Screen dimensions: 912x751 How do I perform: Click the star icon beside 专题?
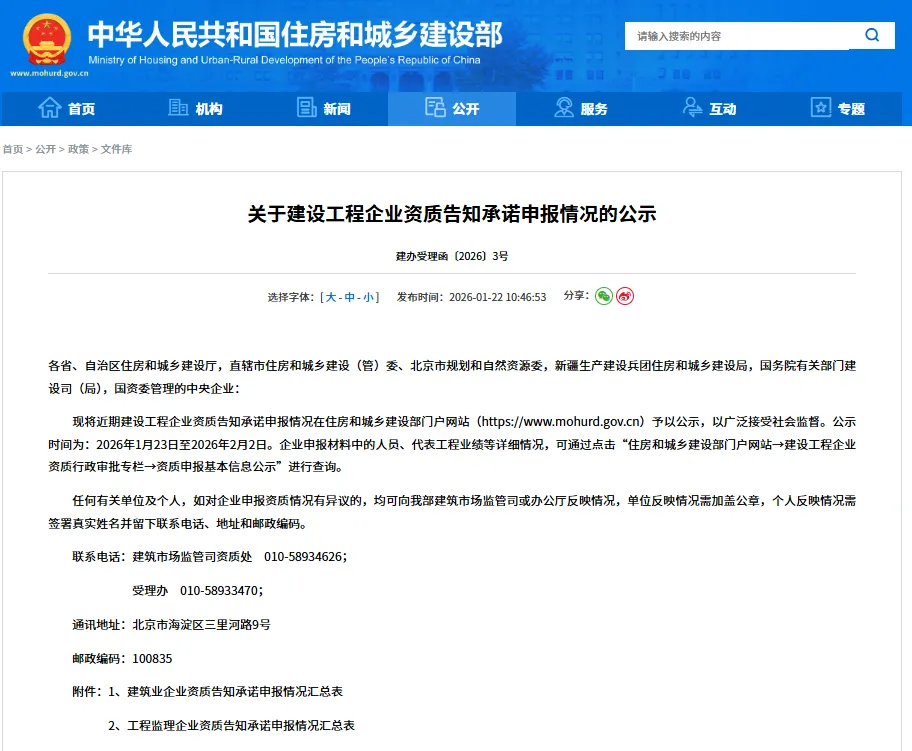click(x=821, y=108)
